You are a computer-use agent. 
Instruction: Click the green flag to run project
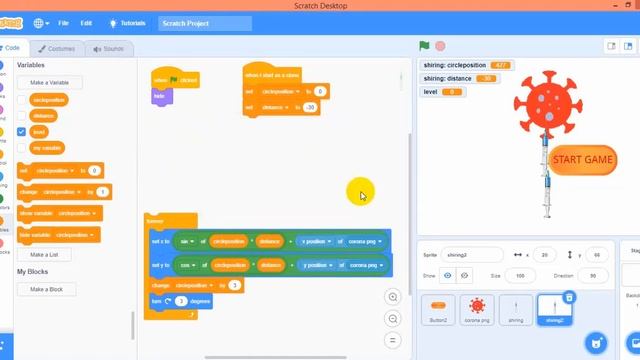(x=424, y=46)
